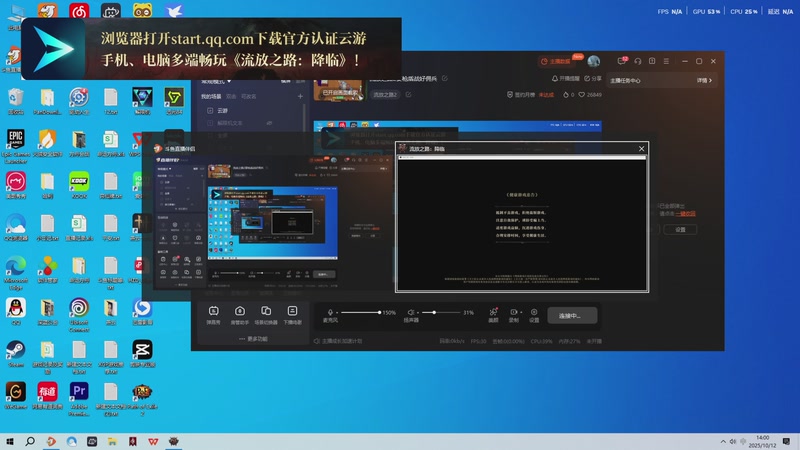Add a new scene with the plus icon

(300, 96)
